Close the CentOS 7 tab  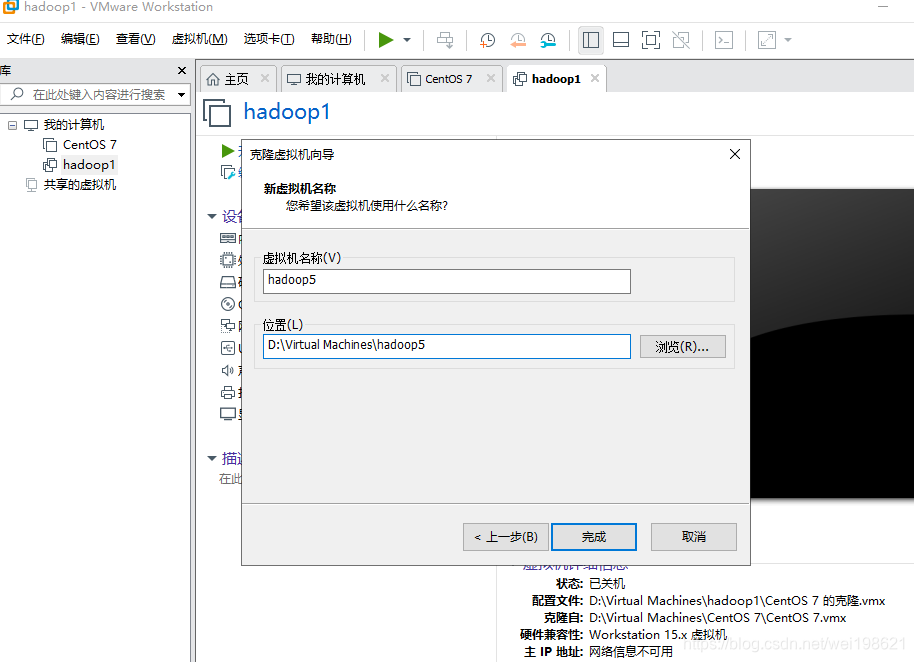(x=491, y=78)
